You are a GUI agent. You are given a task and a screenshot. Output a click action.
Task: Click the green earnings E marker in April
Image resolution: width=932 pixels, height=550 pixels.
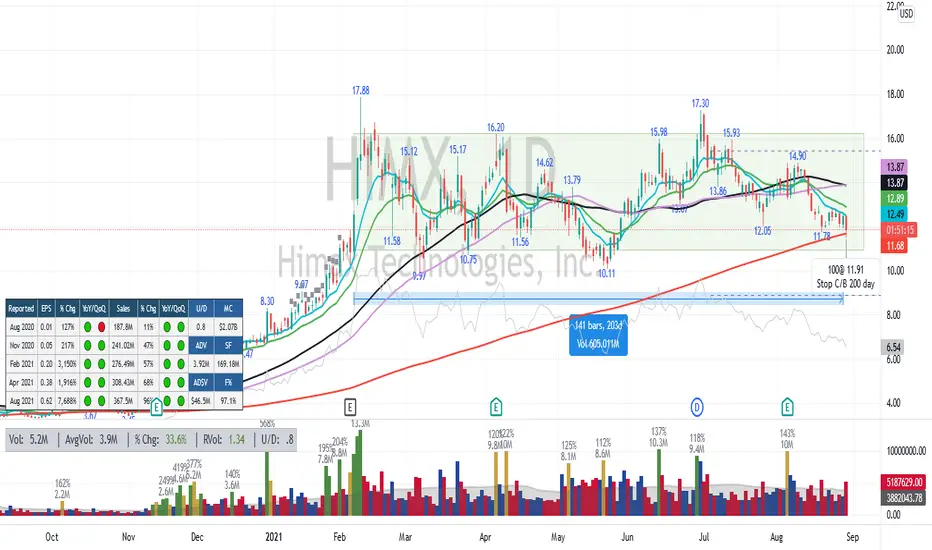coord(496,407)
